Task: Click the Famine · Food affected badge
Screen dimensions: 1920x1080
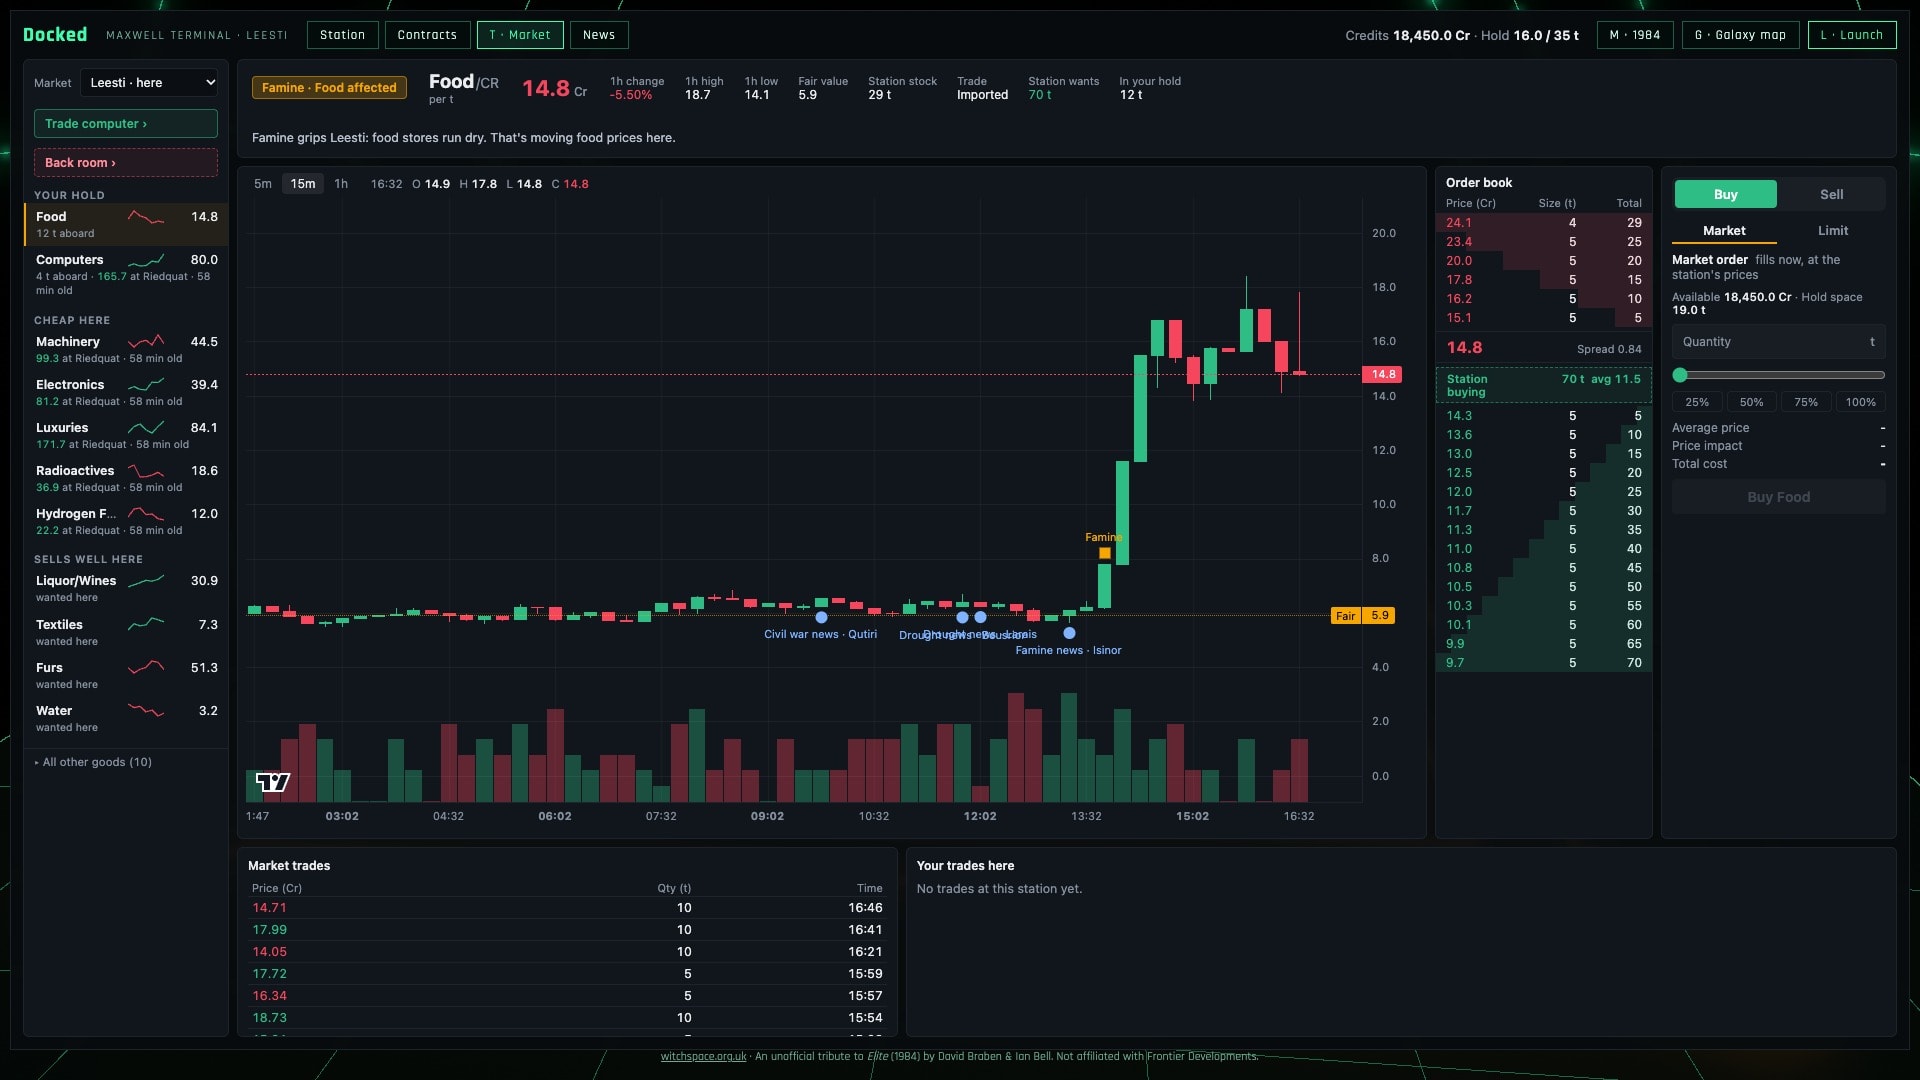Action: click(x=329, y=88)
